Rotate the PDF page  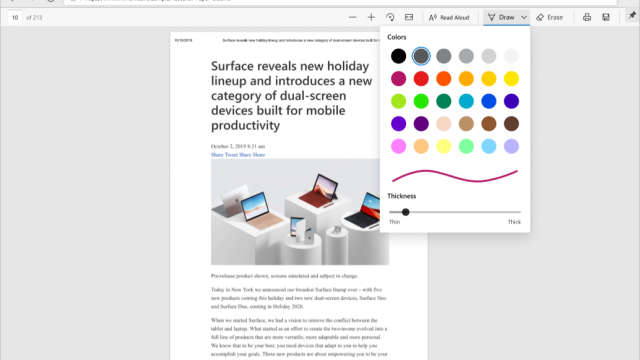coord(390,18)
